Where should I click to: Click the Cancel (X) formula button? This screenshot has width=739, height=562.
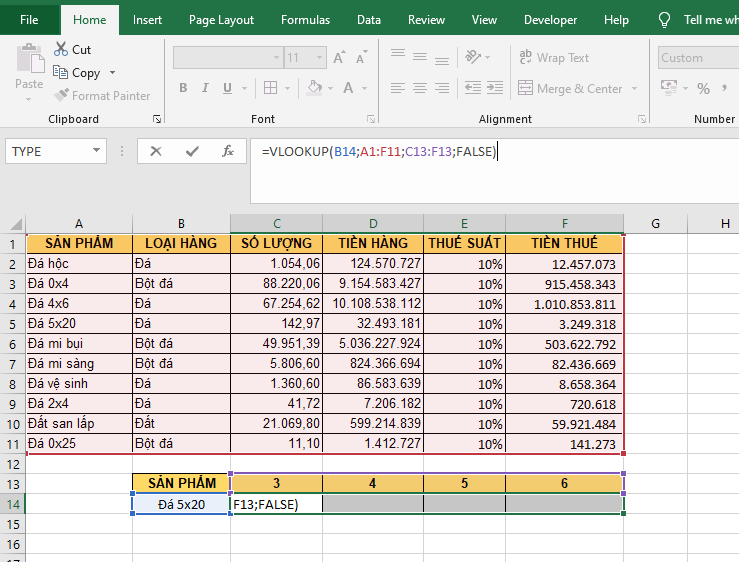tap(155, 151)
